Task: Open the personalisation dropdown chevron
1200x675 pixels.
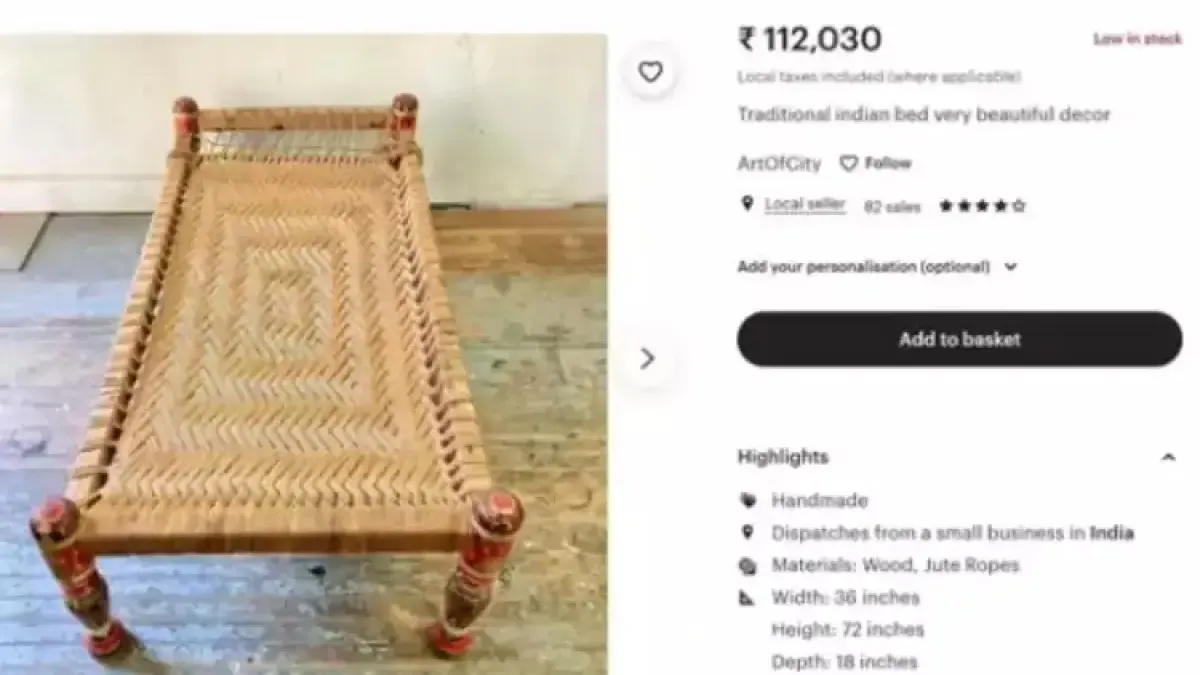Action: pyautogui.click(x=1010, y=267)
